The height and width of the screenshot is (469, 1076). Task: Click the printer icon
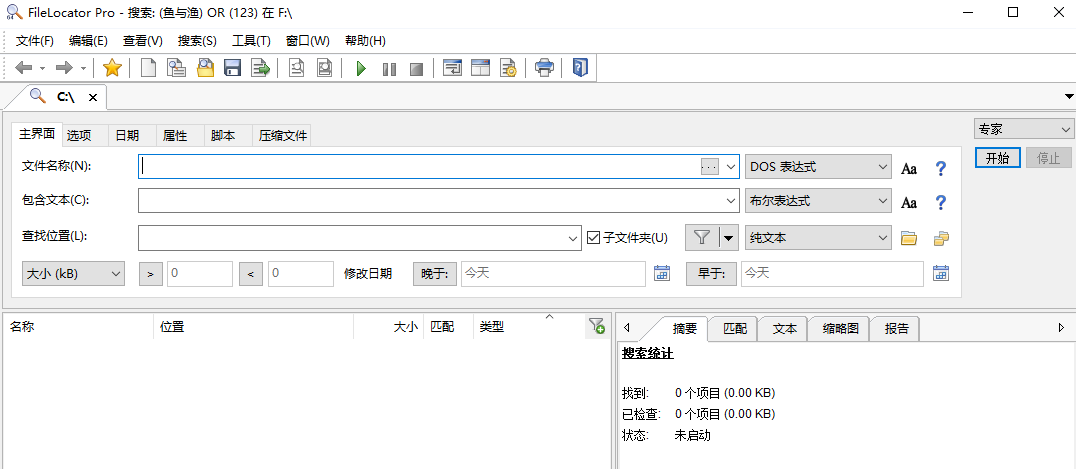(x=544, y=68)
